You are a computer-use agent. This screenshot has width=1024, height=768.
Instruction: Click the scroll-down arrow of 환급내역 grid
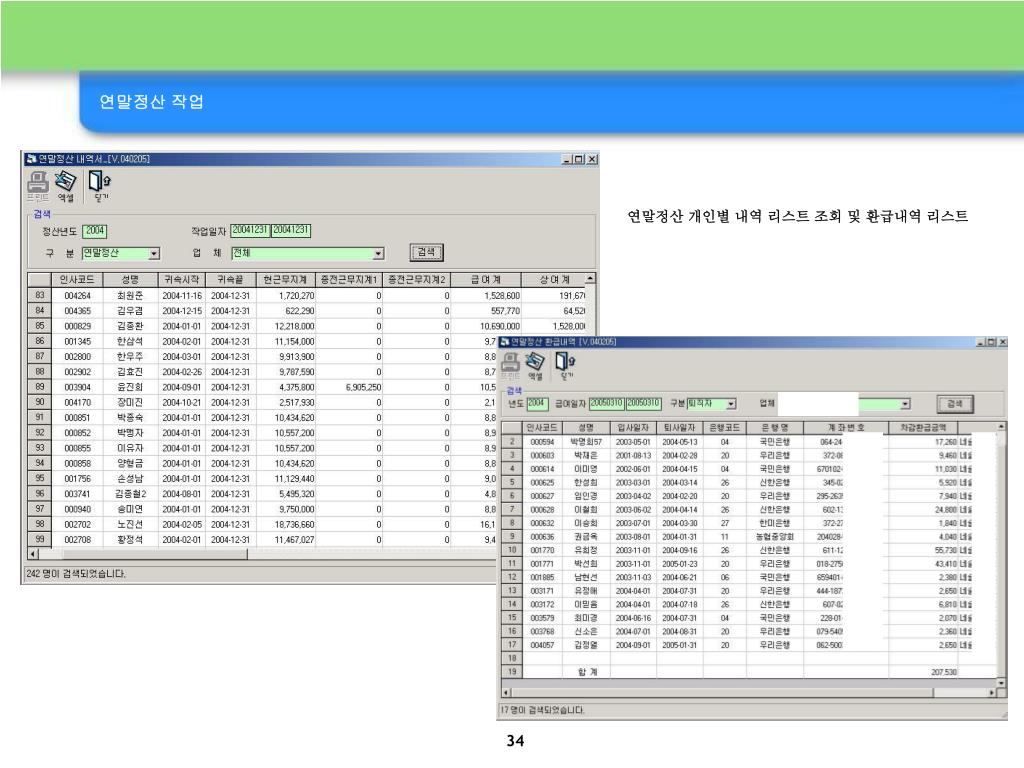(x=1000, y=683)
